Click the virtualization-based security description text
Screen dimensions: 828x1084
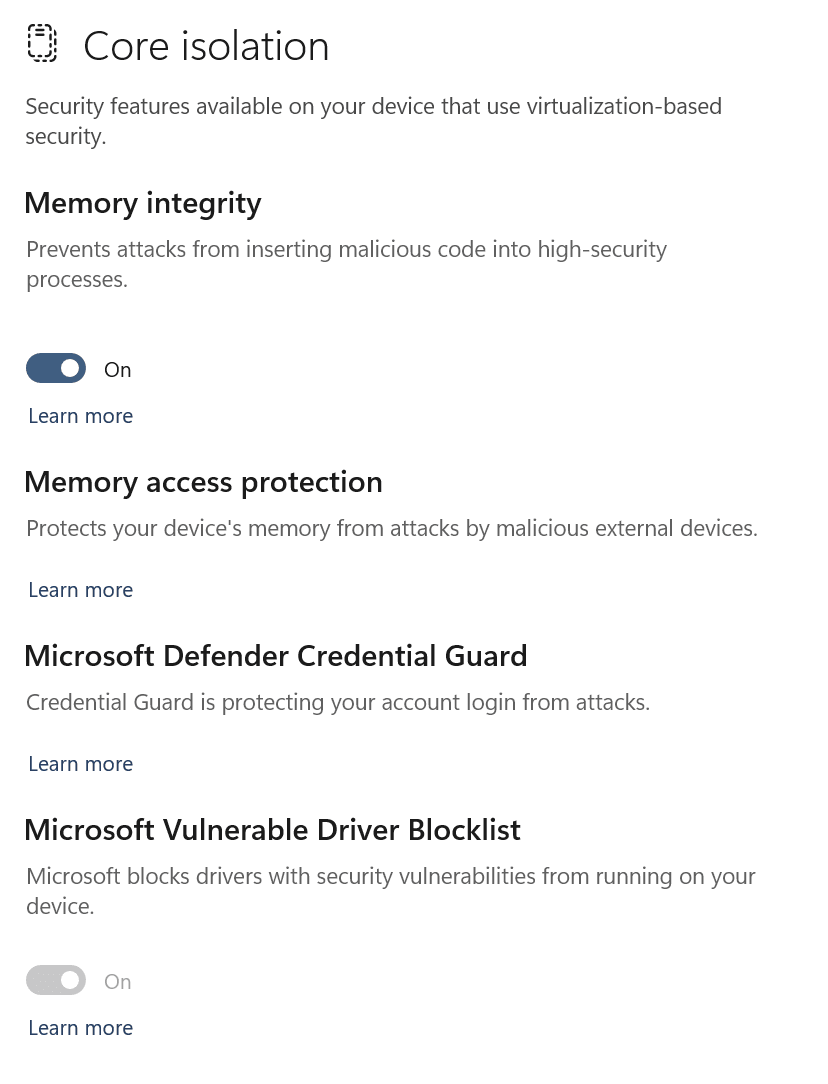(x=374, y=121)
